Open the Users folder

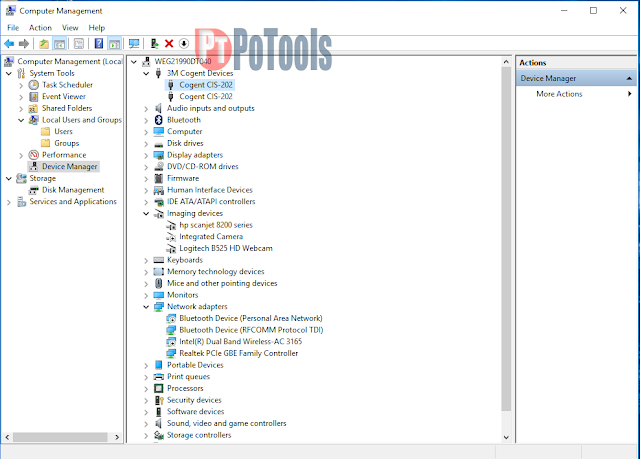coord(63,131)
